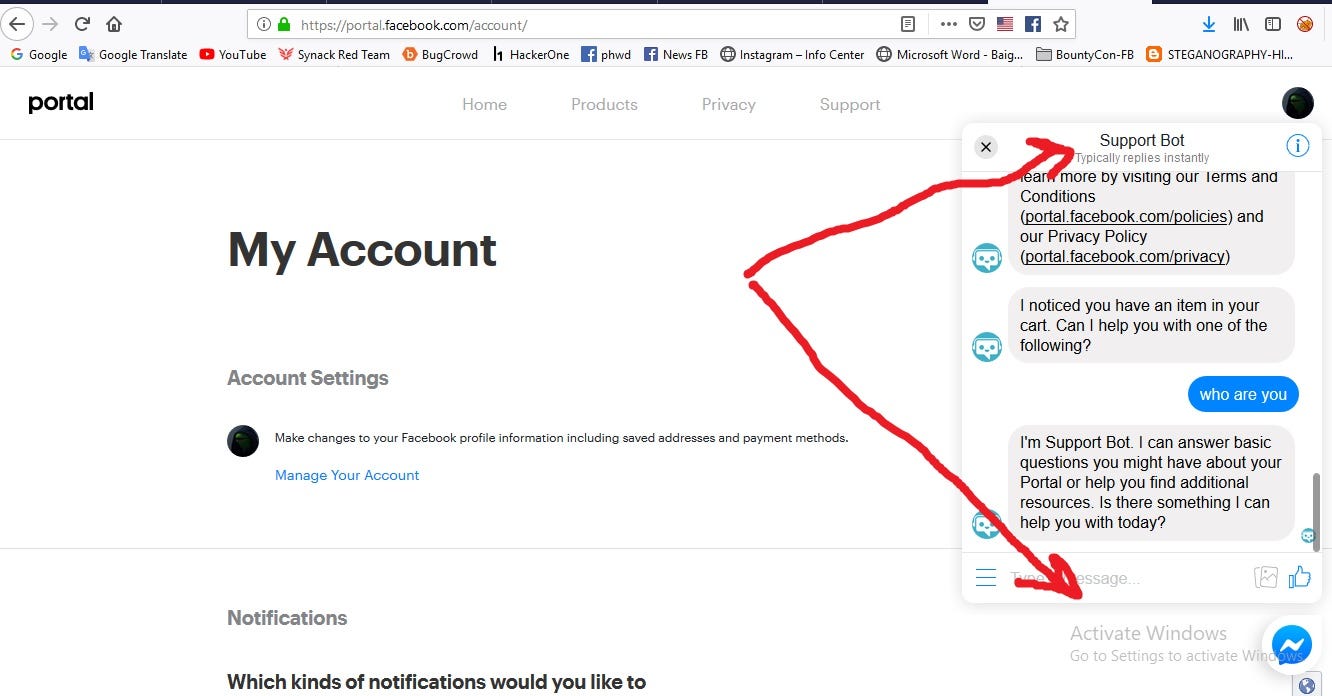Image resolution: width=1332 pixels, height=696 pixels.
Task: Open the Google bookmark
Action: (39, 54)
